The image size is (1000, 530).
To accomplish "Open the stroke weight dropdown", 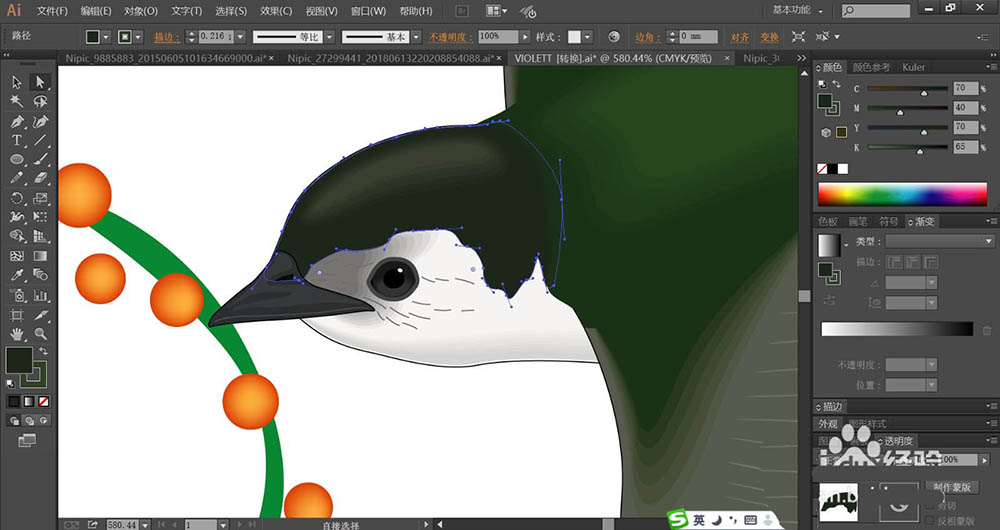I will point(240,37).
